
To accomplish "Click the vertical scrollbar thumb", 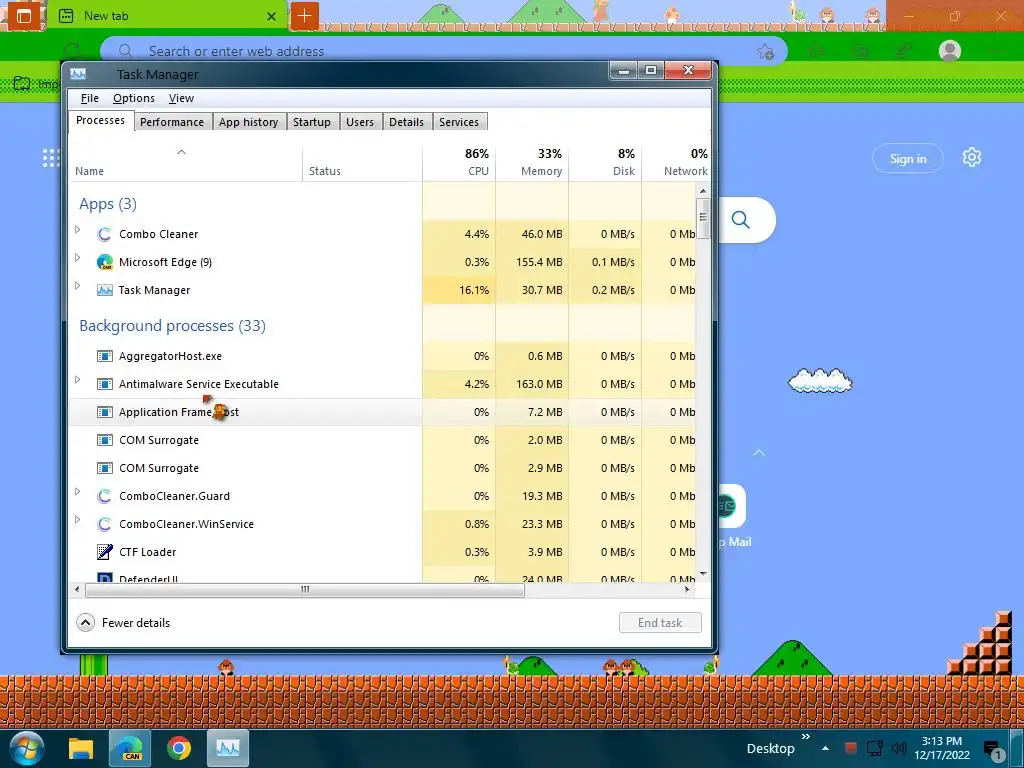I will (703, 218).
